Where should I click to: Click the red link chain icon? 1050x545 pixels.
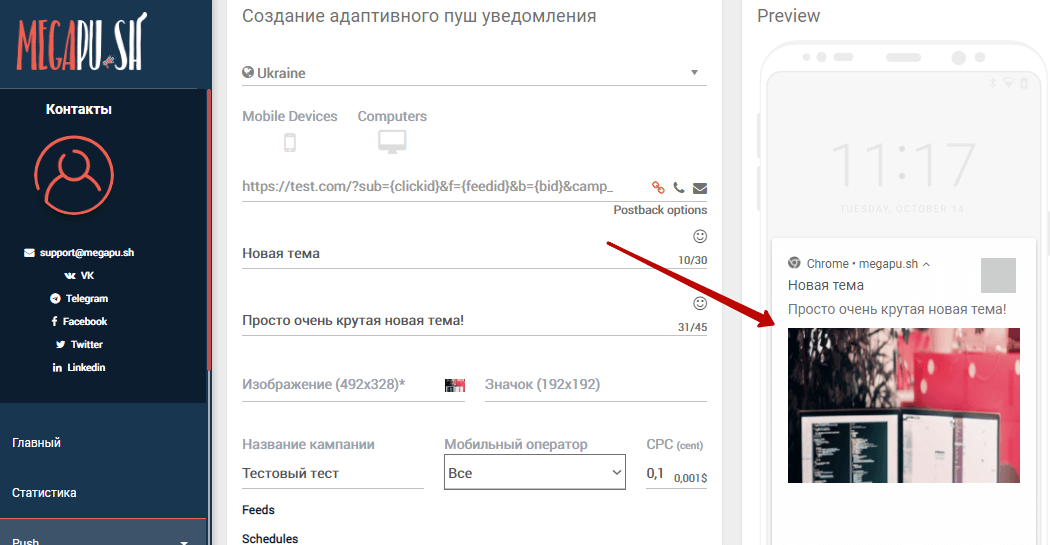tap(658, 187)
